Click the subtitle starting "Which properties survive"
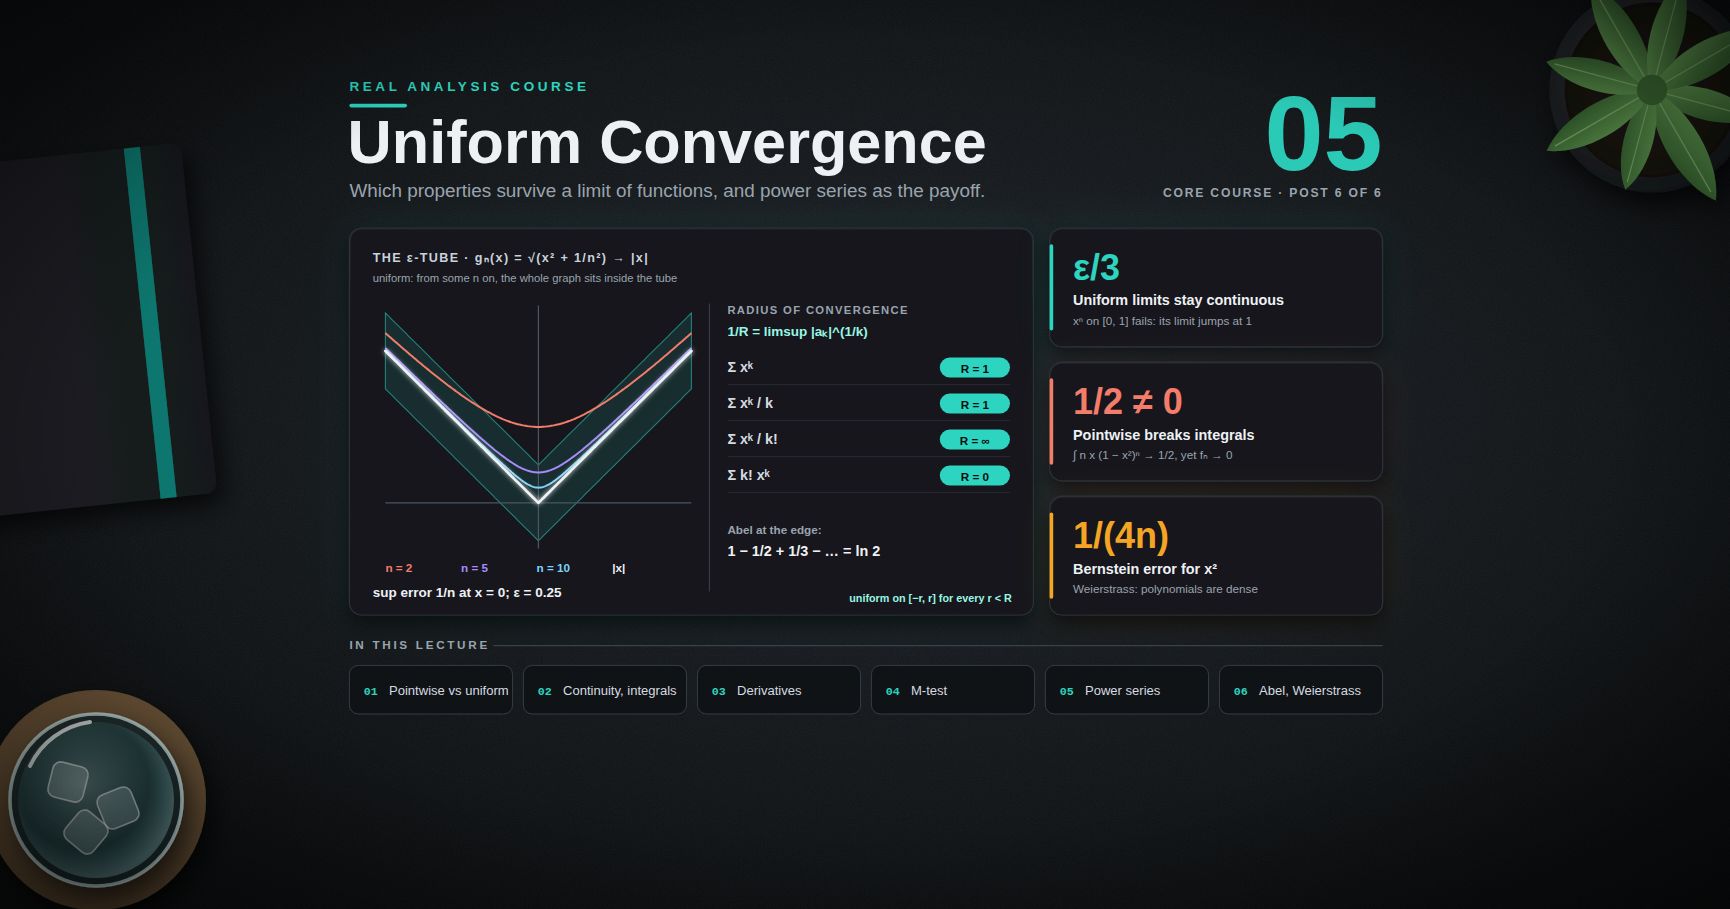 coord(667,191)
